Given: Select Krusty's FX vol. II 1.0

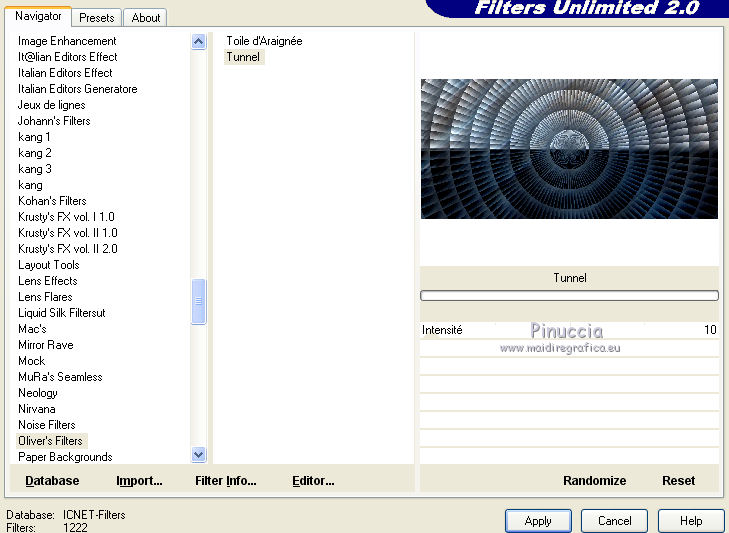Looking at the screenshot, I should (67, 233).
